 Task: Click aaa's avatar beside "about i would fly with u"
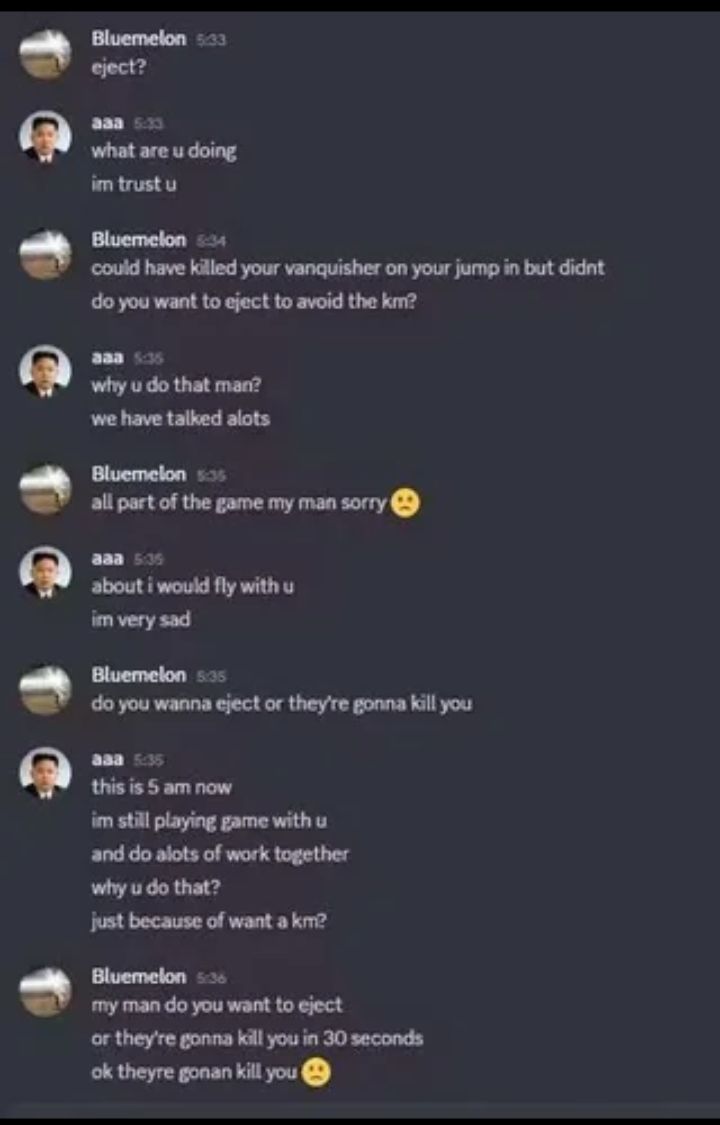(45, 573)
